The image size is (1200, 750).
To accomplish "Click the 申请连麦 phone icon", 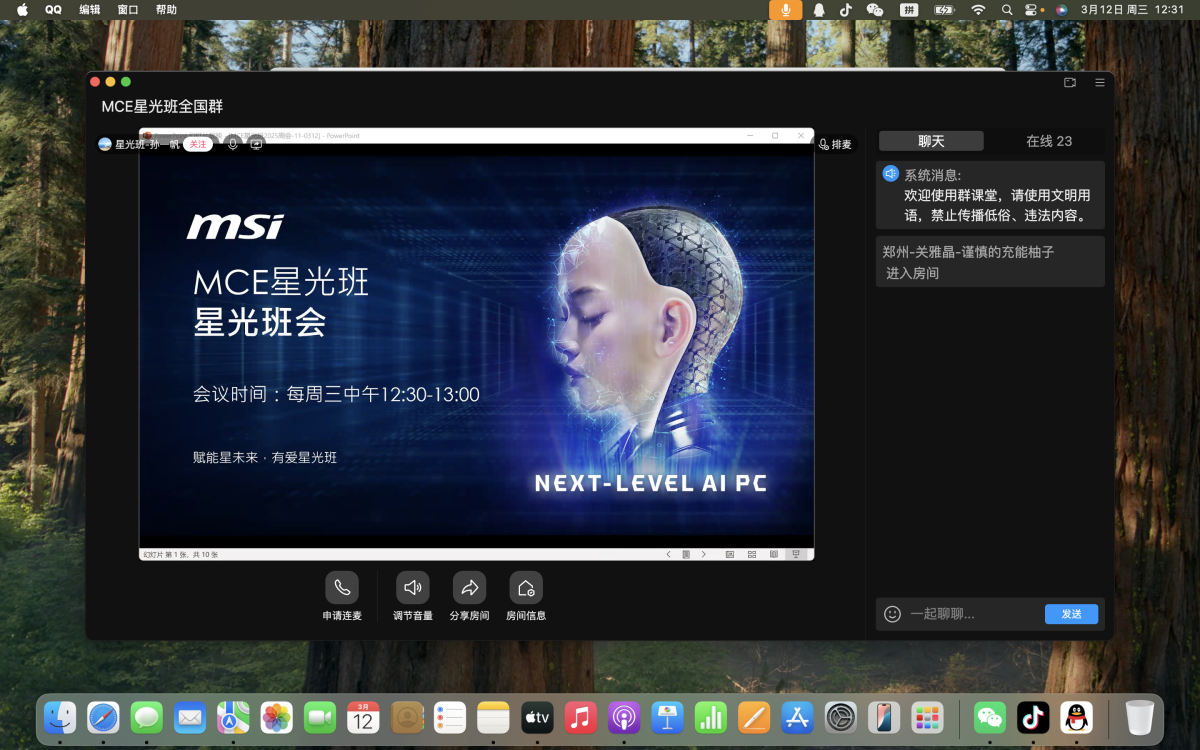I will tap(342, 588).
